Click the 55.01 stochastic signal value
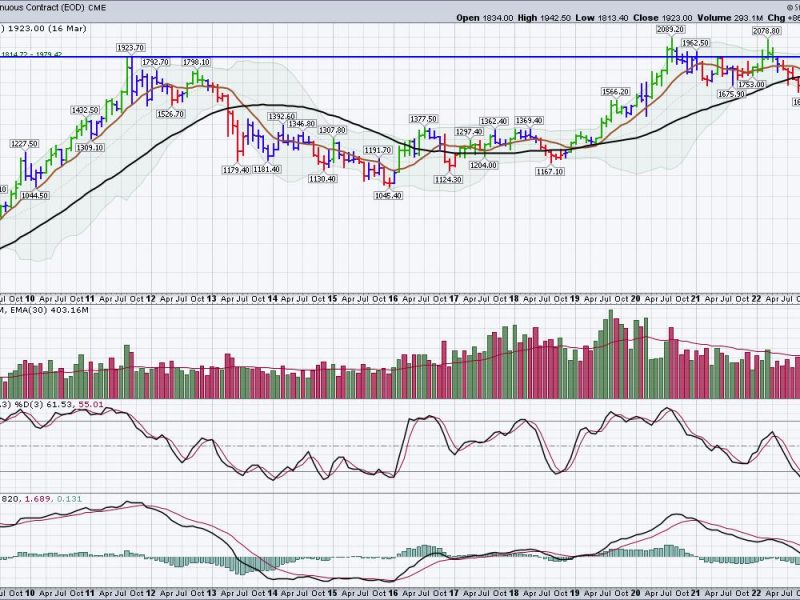800x600 pixels. (90, 405)
